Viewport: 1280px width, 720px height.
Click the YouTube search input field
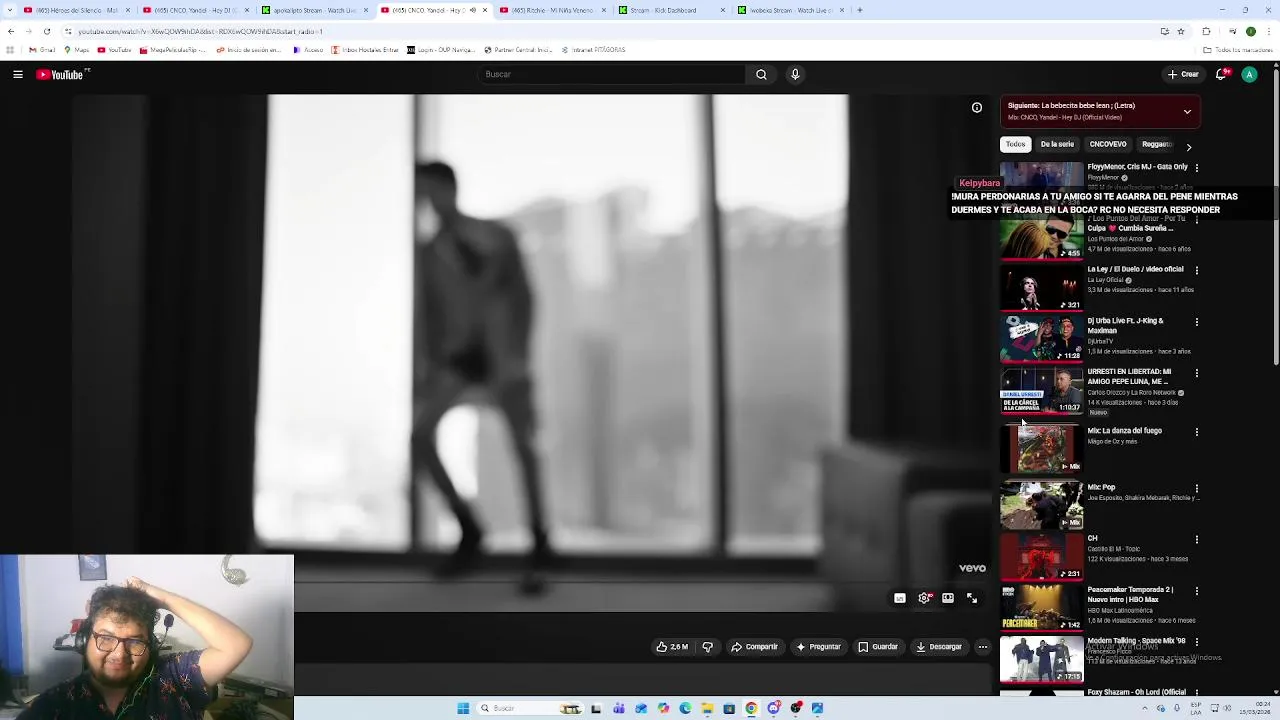pyautogui.click(x=612, y=74)
